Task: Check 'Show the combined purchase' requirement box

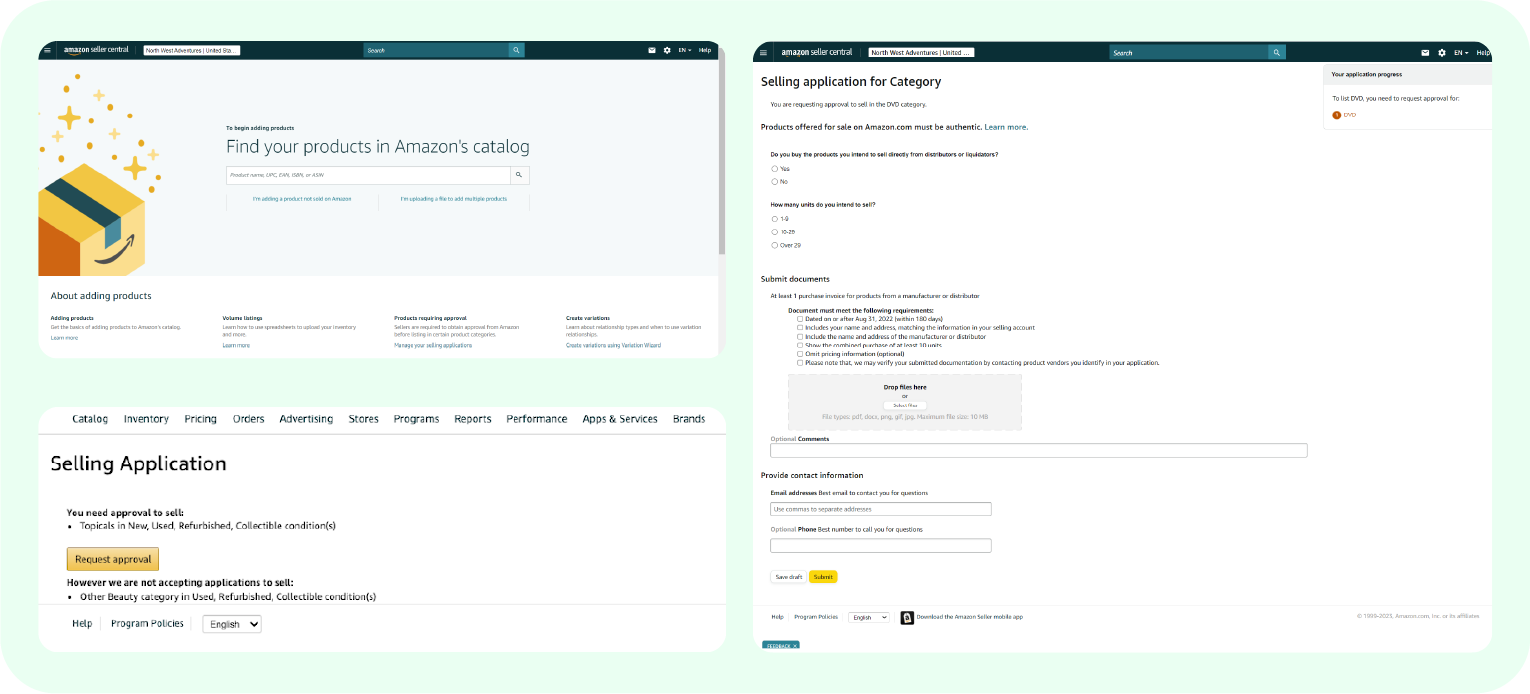Action: 800,345
